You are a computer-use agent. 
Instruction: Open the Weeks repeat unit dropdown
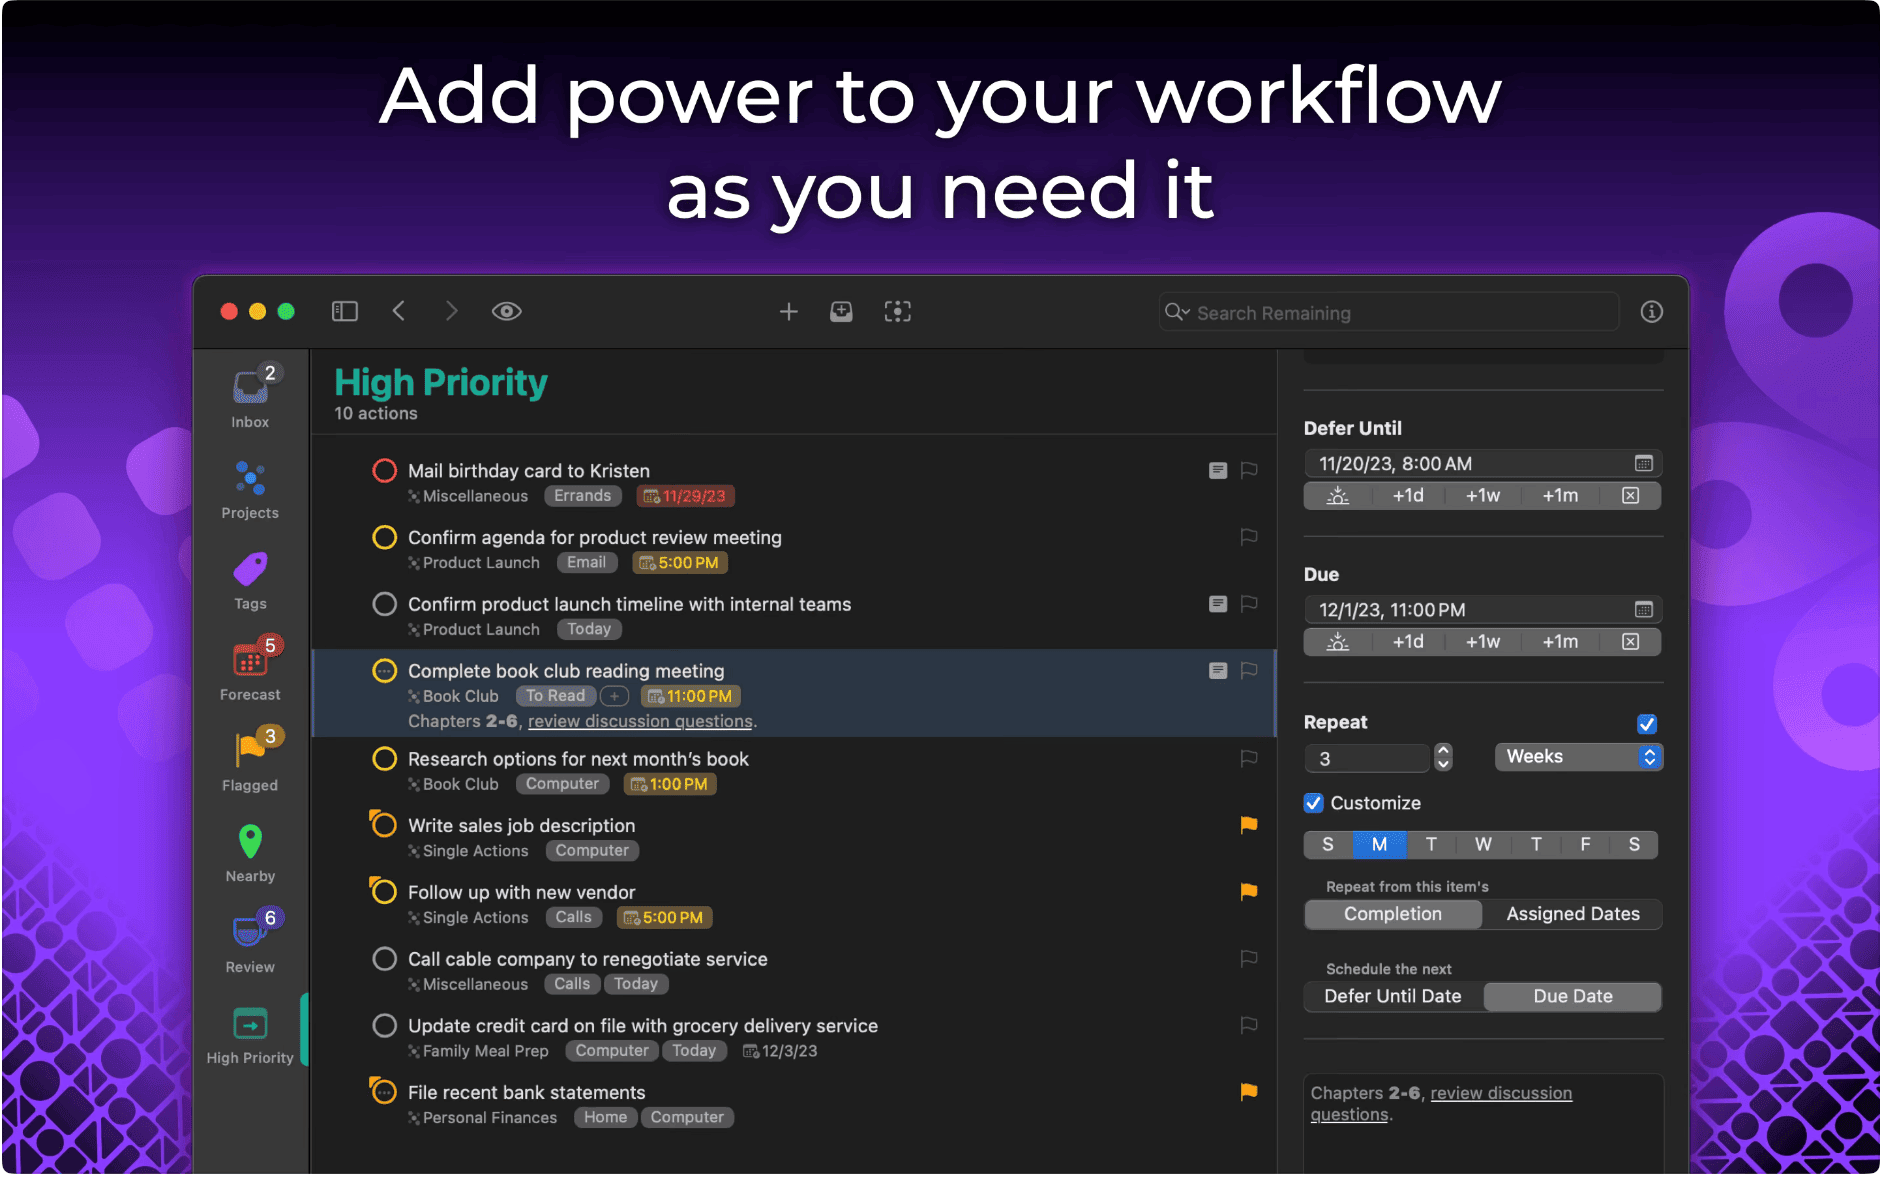(x=1578, y=757)
